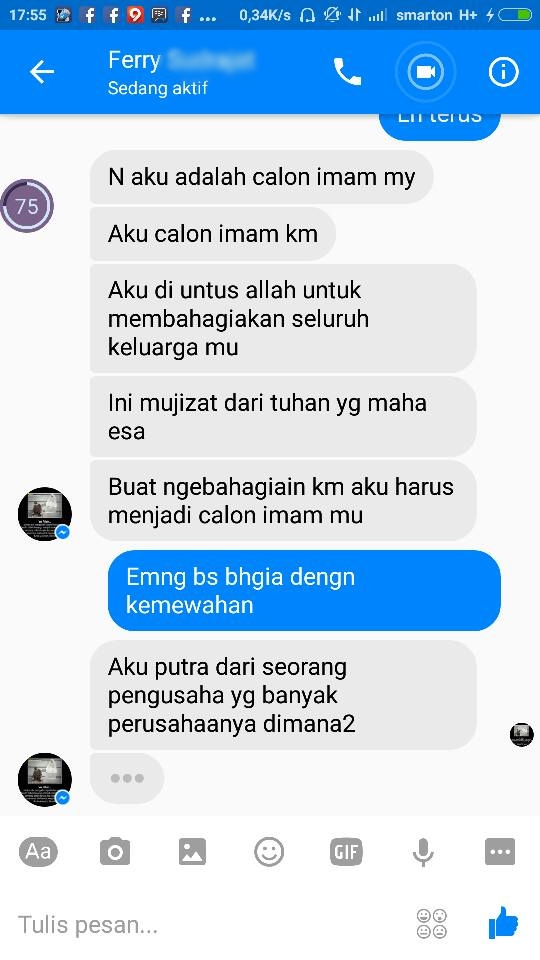Open more options three-dots icon

[500, 852]
